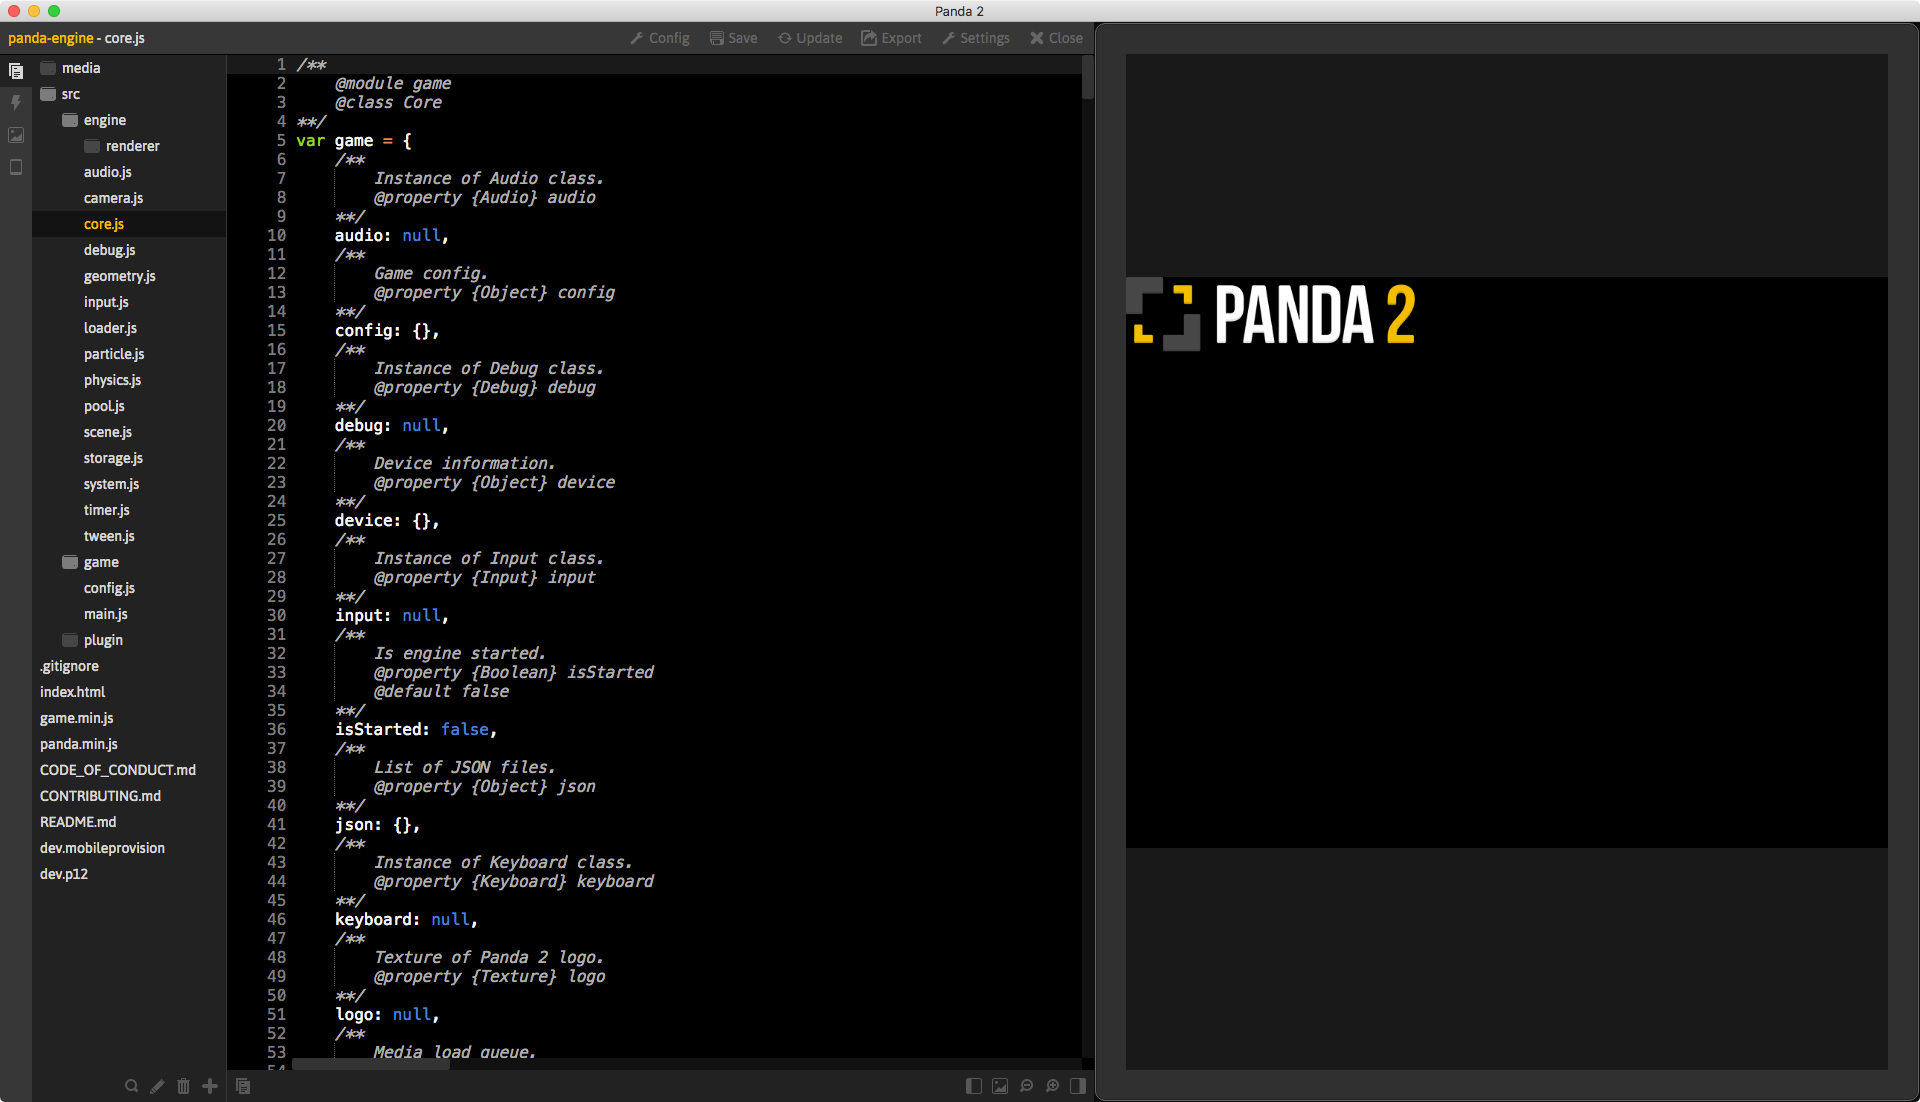Open the Files panel sidebar icon
Image resolution: width=1920 pixels, height=1102 pixels.
16,71
